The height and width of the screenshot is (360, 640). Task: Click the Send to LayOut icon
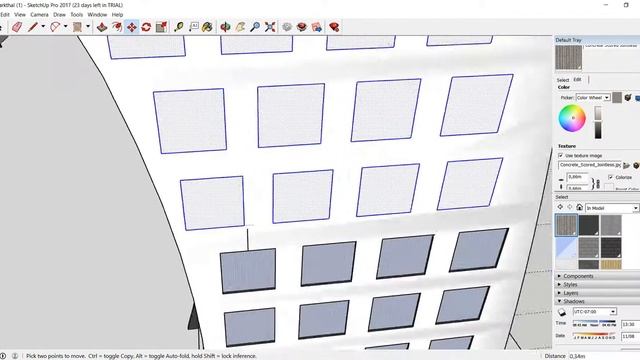[317, 27]
